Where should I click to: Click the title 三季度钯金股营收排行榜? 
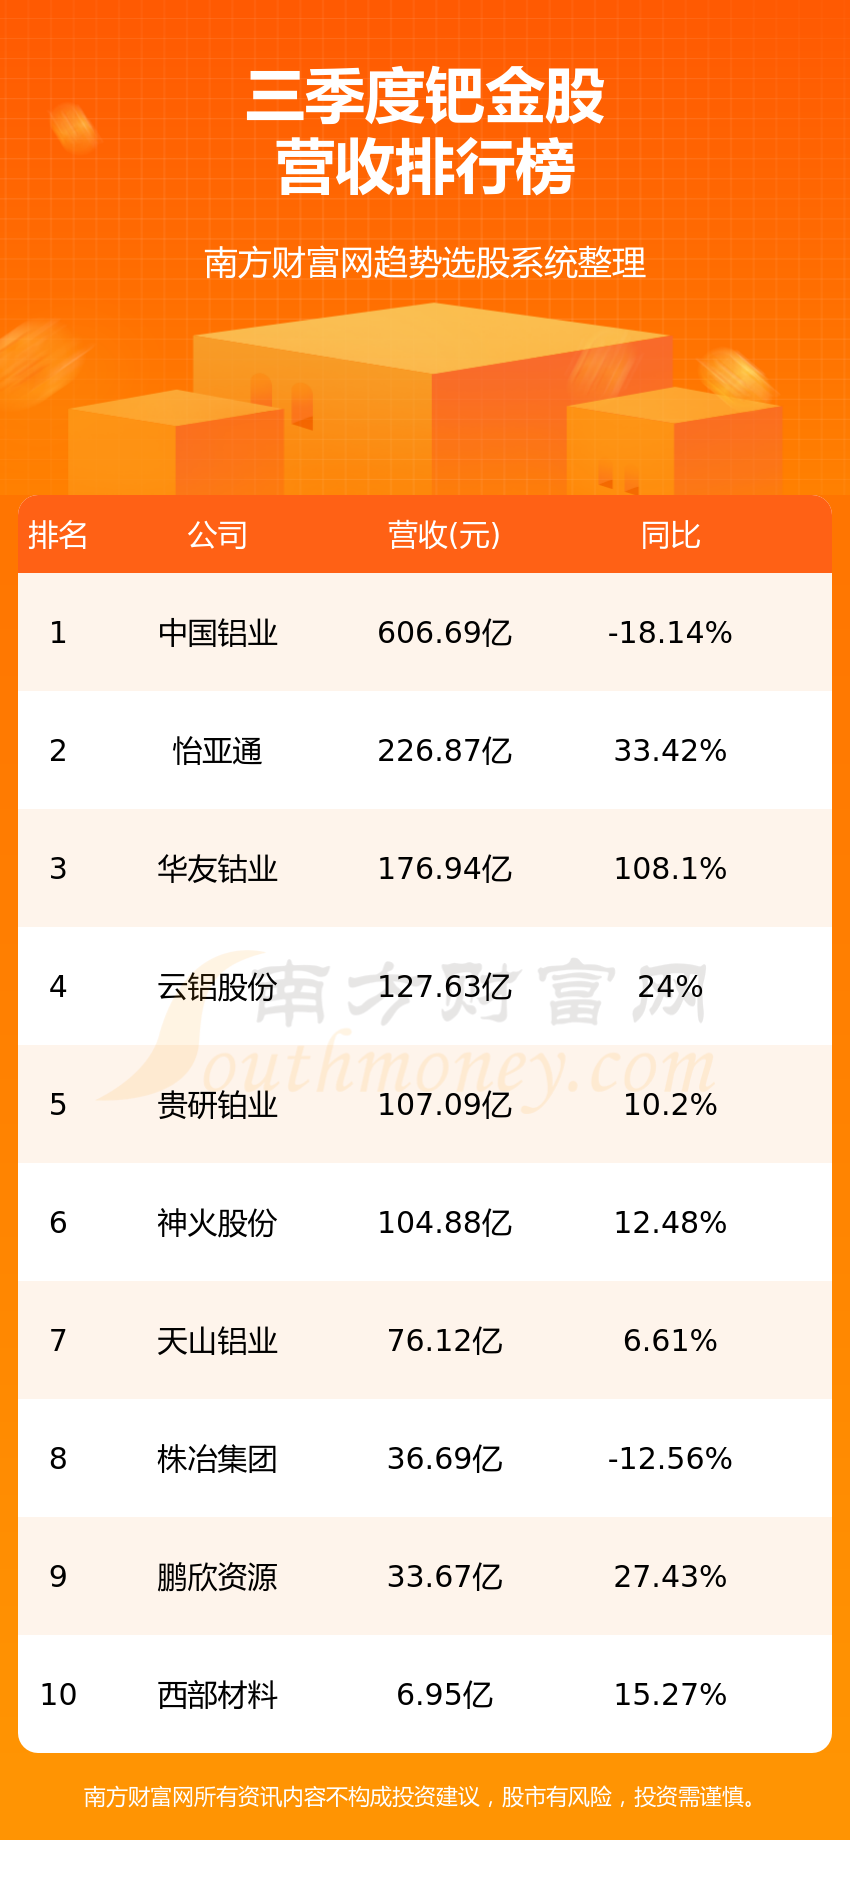[x=426, y=132]
